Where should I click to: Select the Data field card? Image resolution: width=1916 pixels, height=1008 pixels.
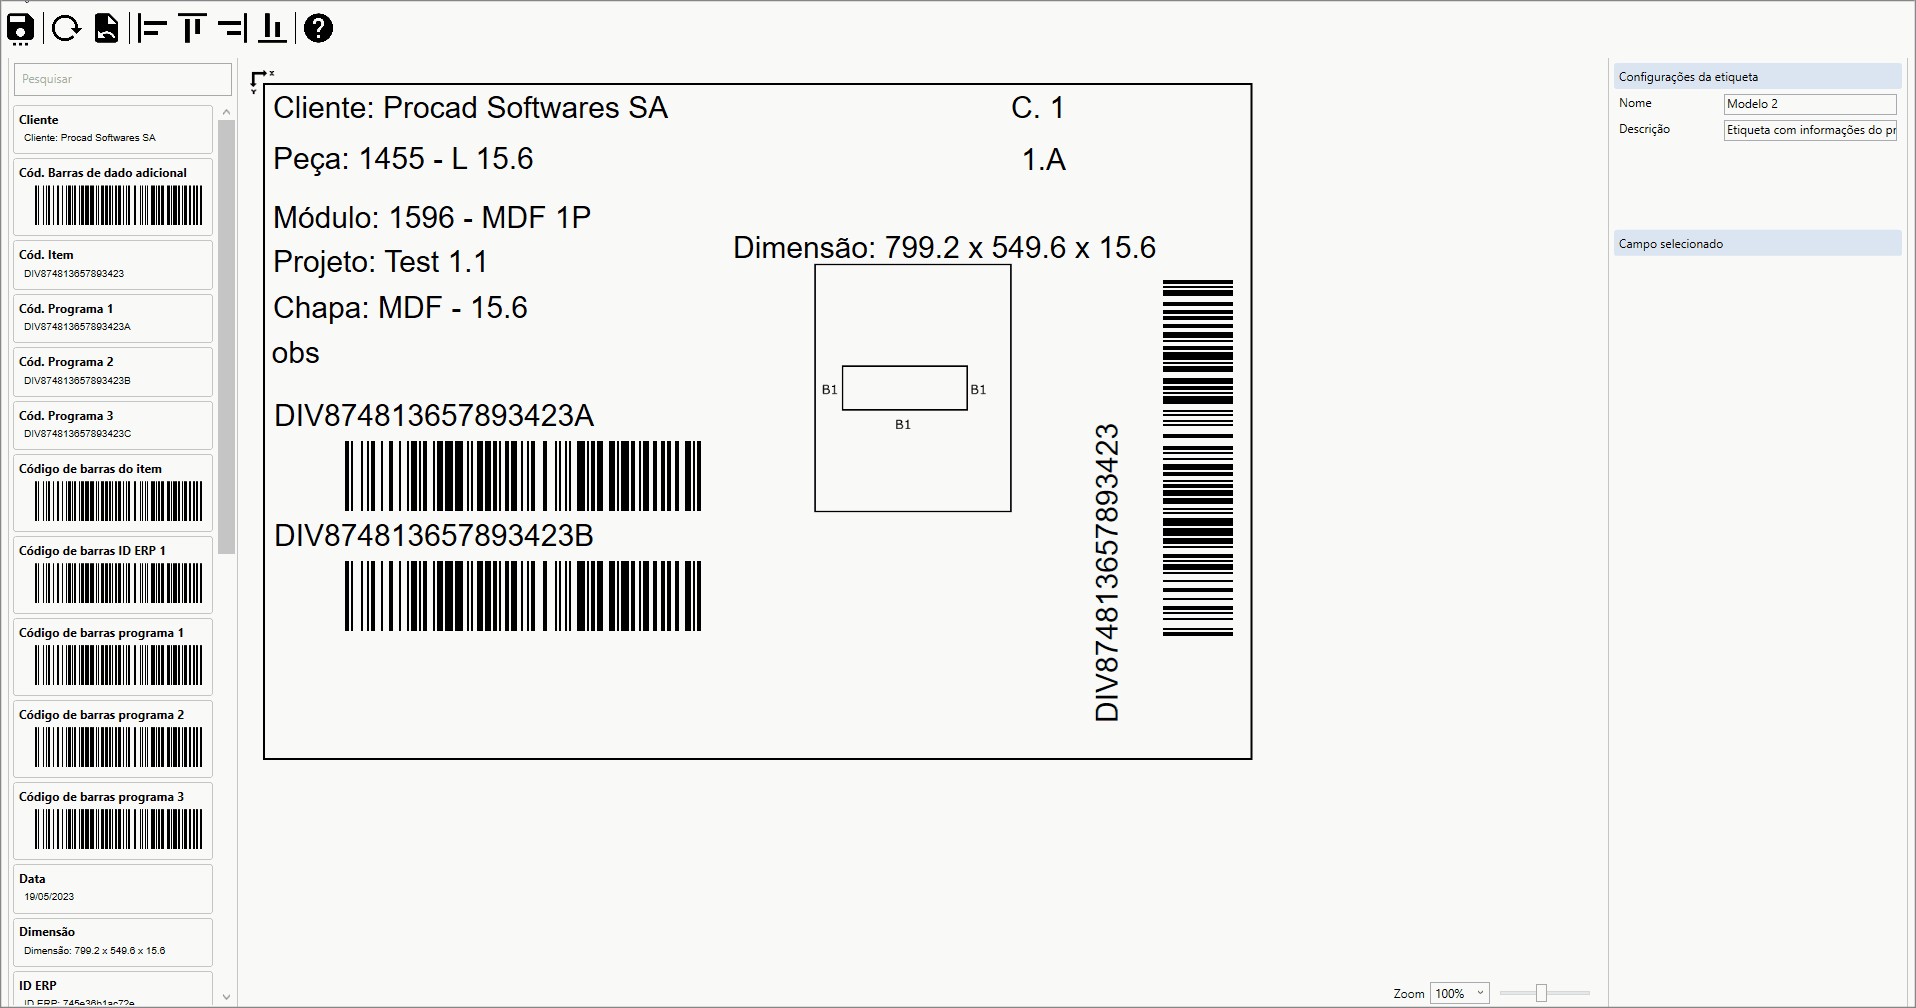(113, 889)
